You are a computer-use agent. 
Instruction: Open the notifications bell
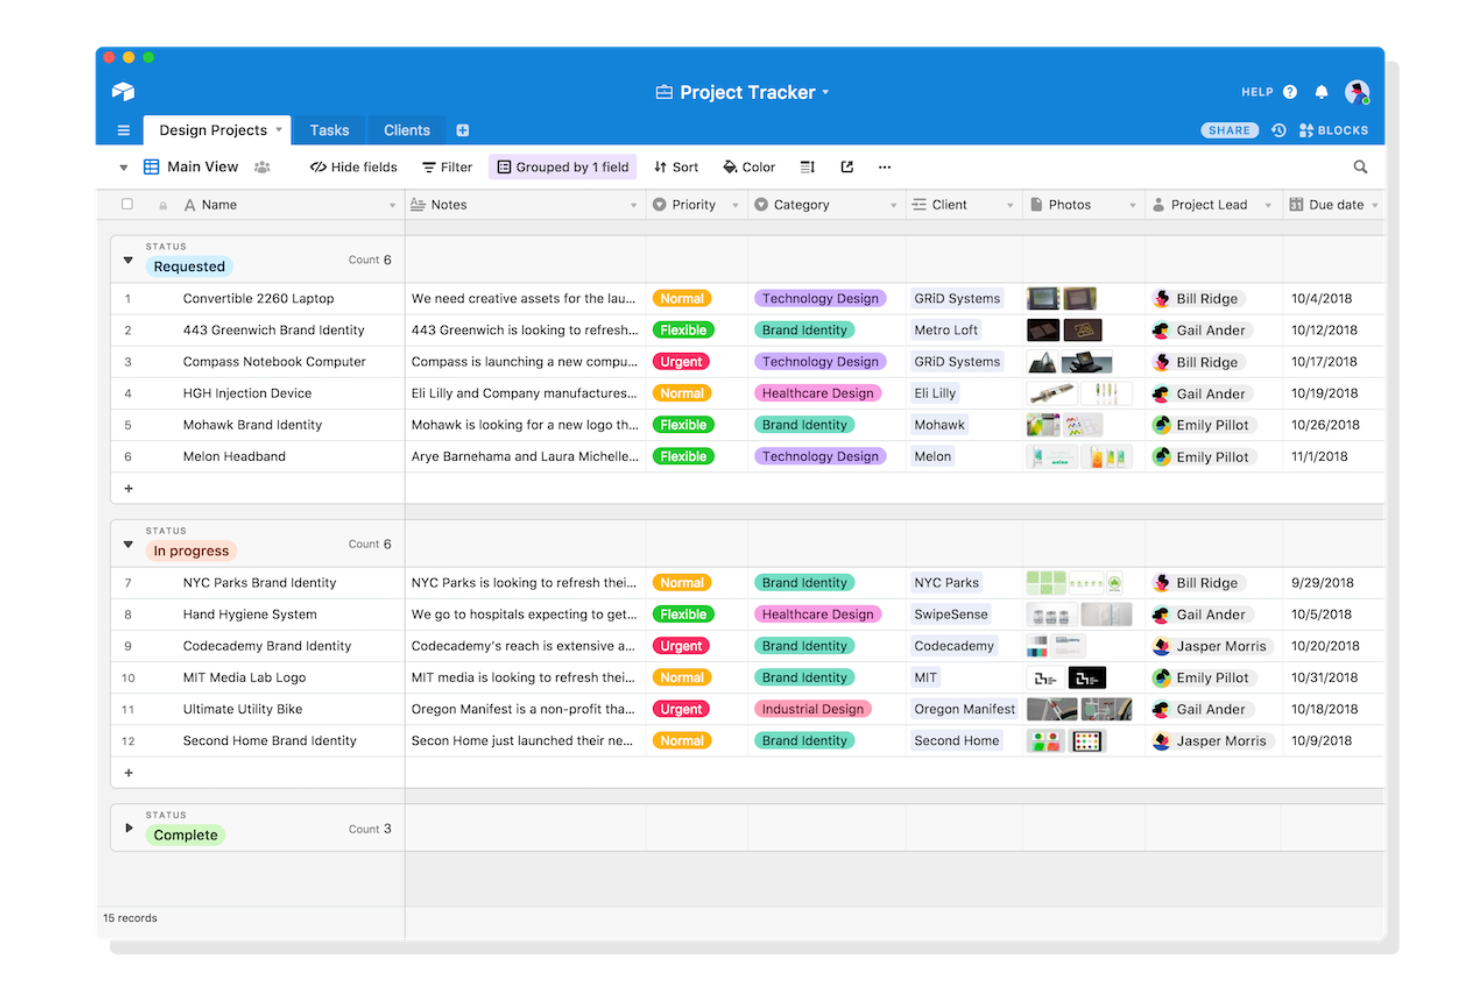(x=1321, y=91)
